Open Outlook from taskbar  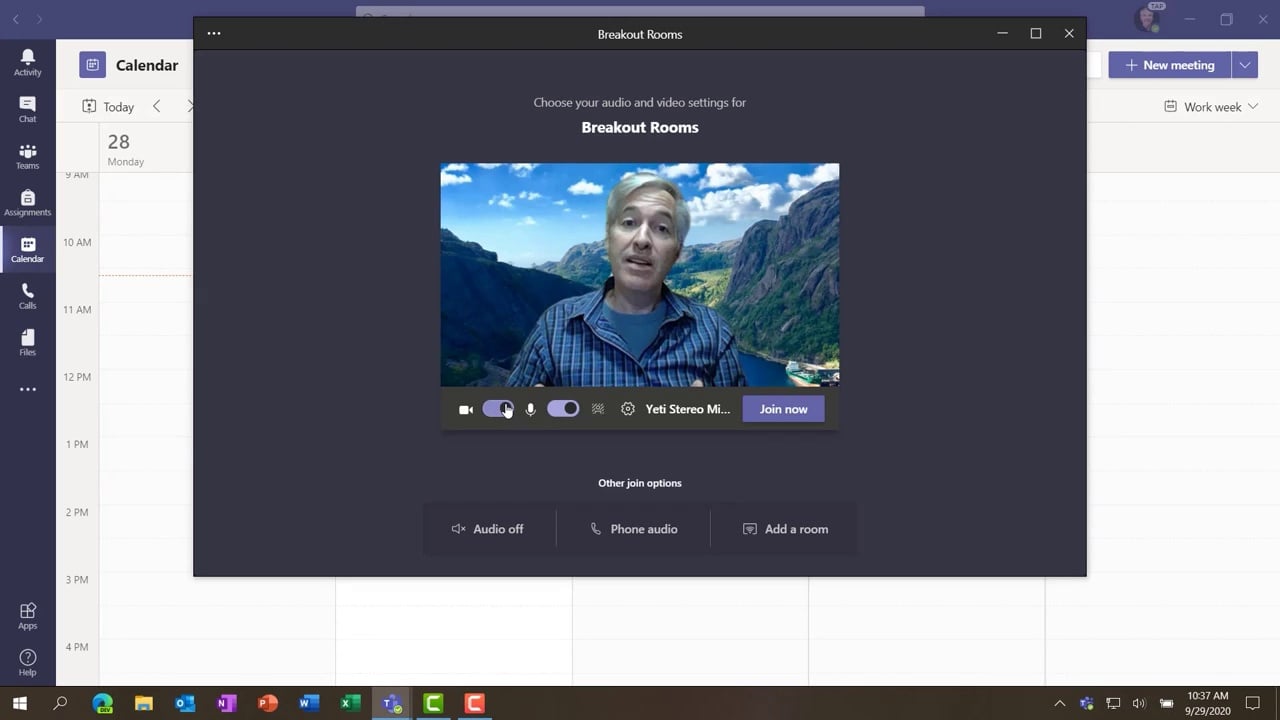coord(185,703)
